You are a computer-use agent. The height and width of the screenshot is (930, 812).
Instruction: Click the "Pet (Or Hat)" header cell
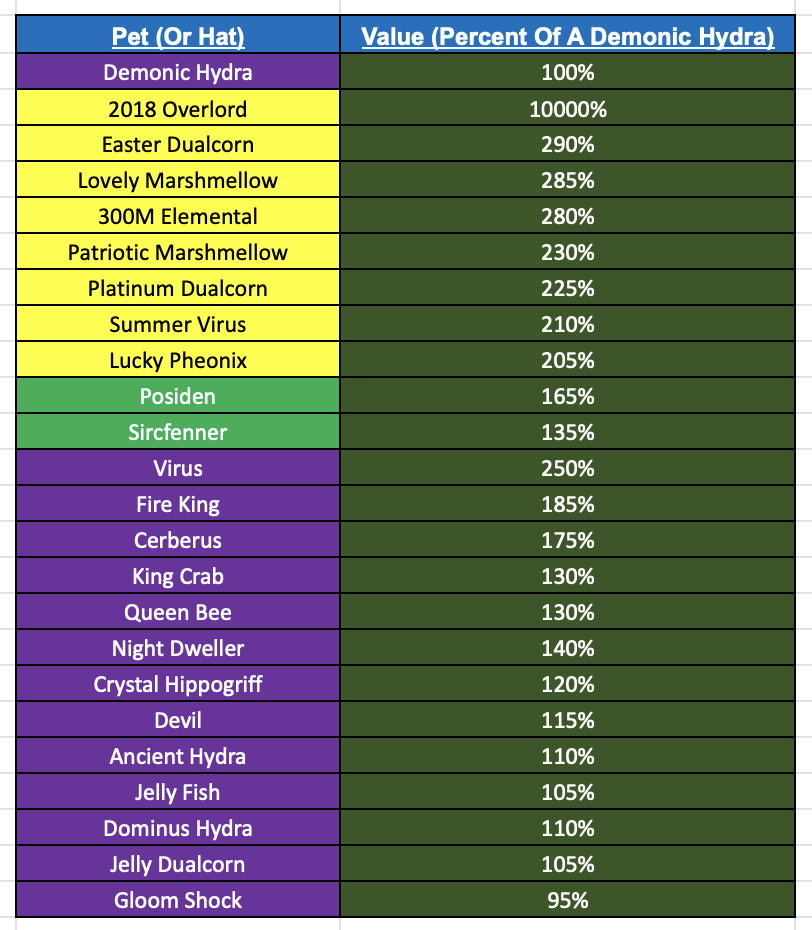point(178,37)
